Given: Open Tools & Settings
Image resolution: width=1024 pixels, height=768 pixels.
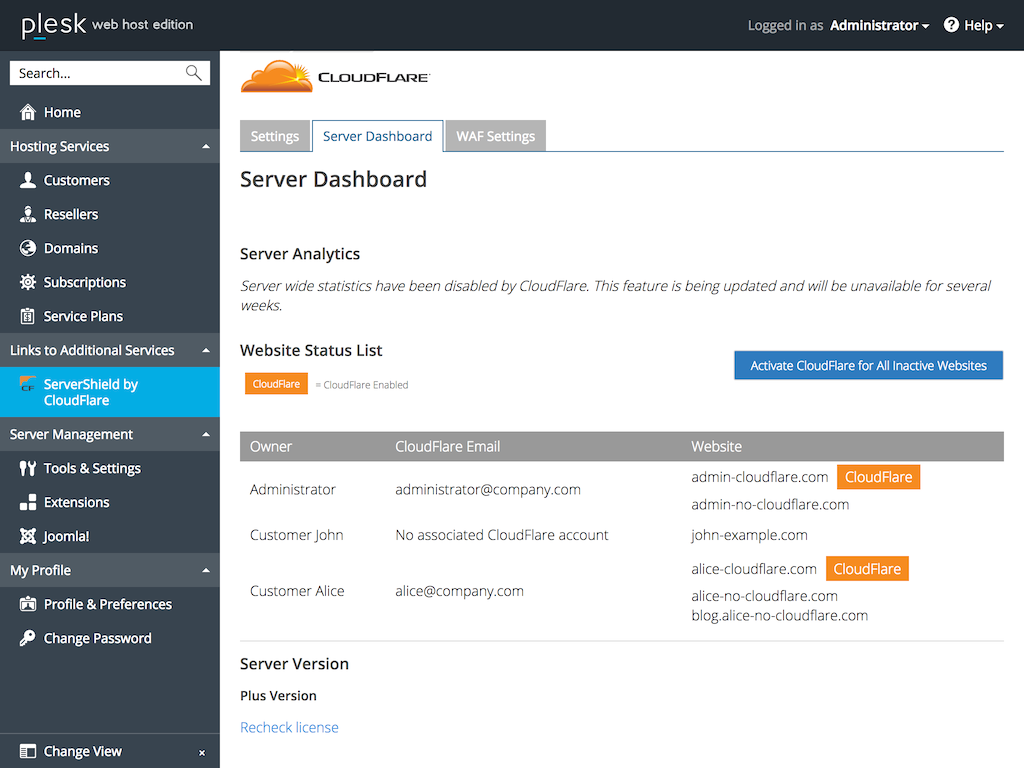Looking at the screenshot, I should [x=110, y=468].
